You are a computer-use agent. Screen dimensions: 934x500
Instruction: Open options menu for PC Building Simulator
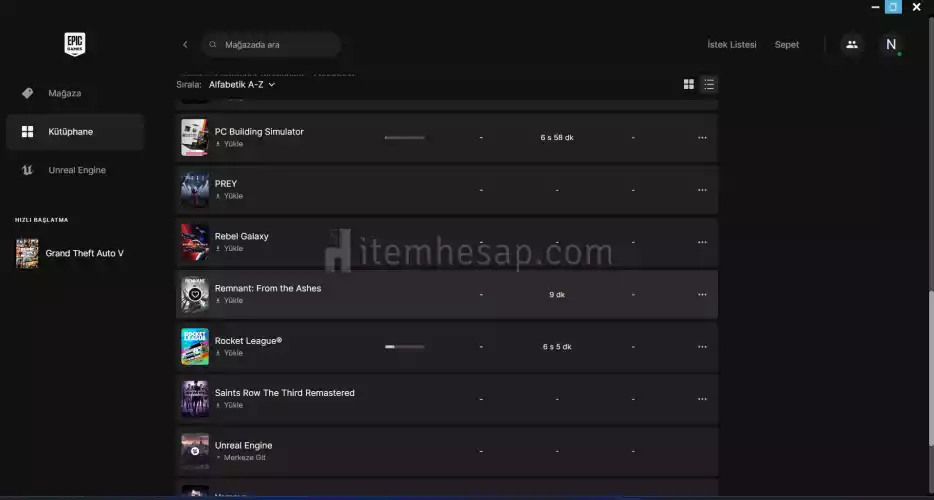point(702,138)
